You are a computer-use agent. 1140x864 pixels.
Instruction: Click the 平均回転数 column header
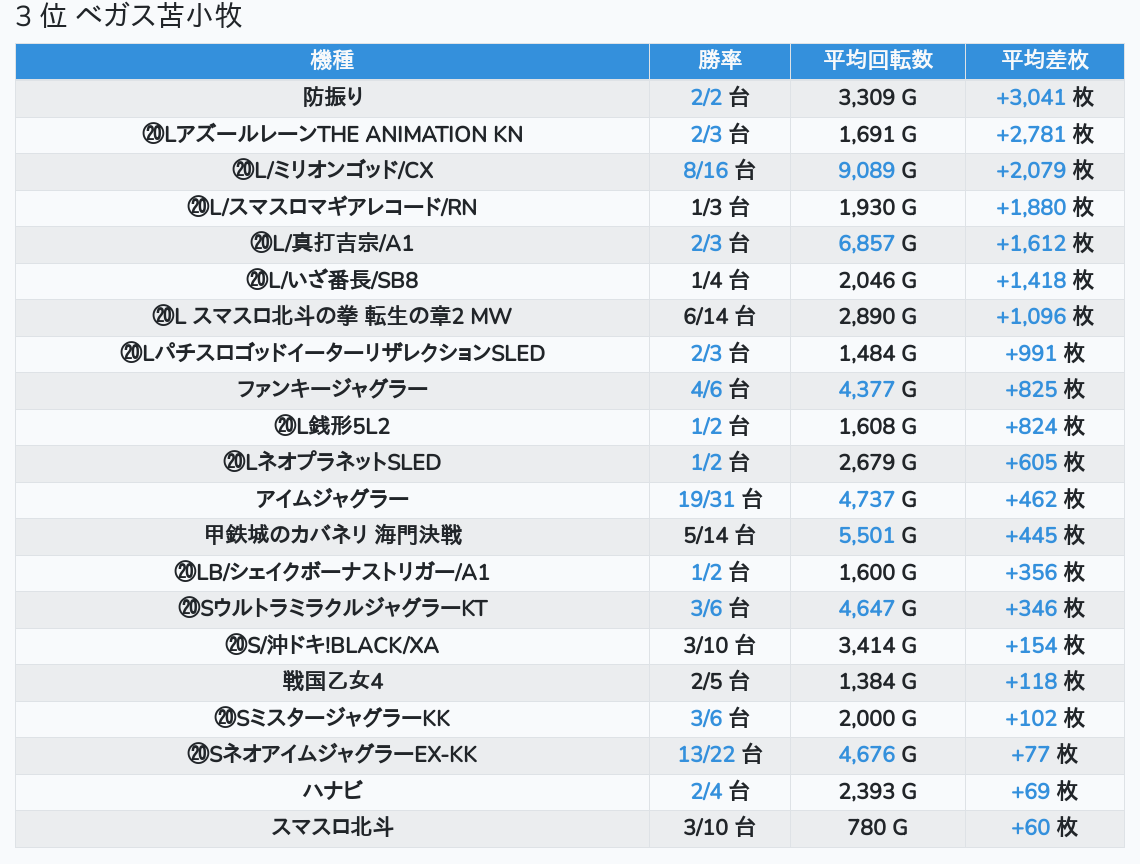[x=877, y=61]
